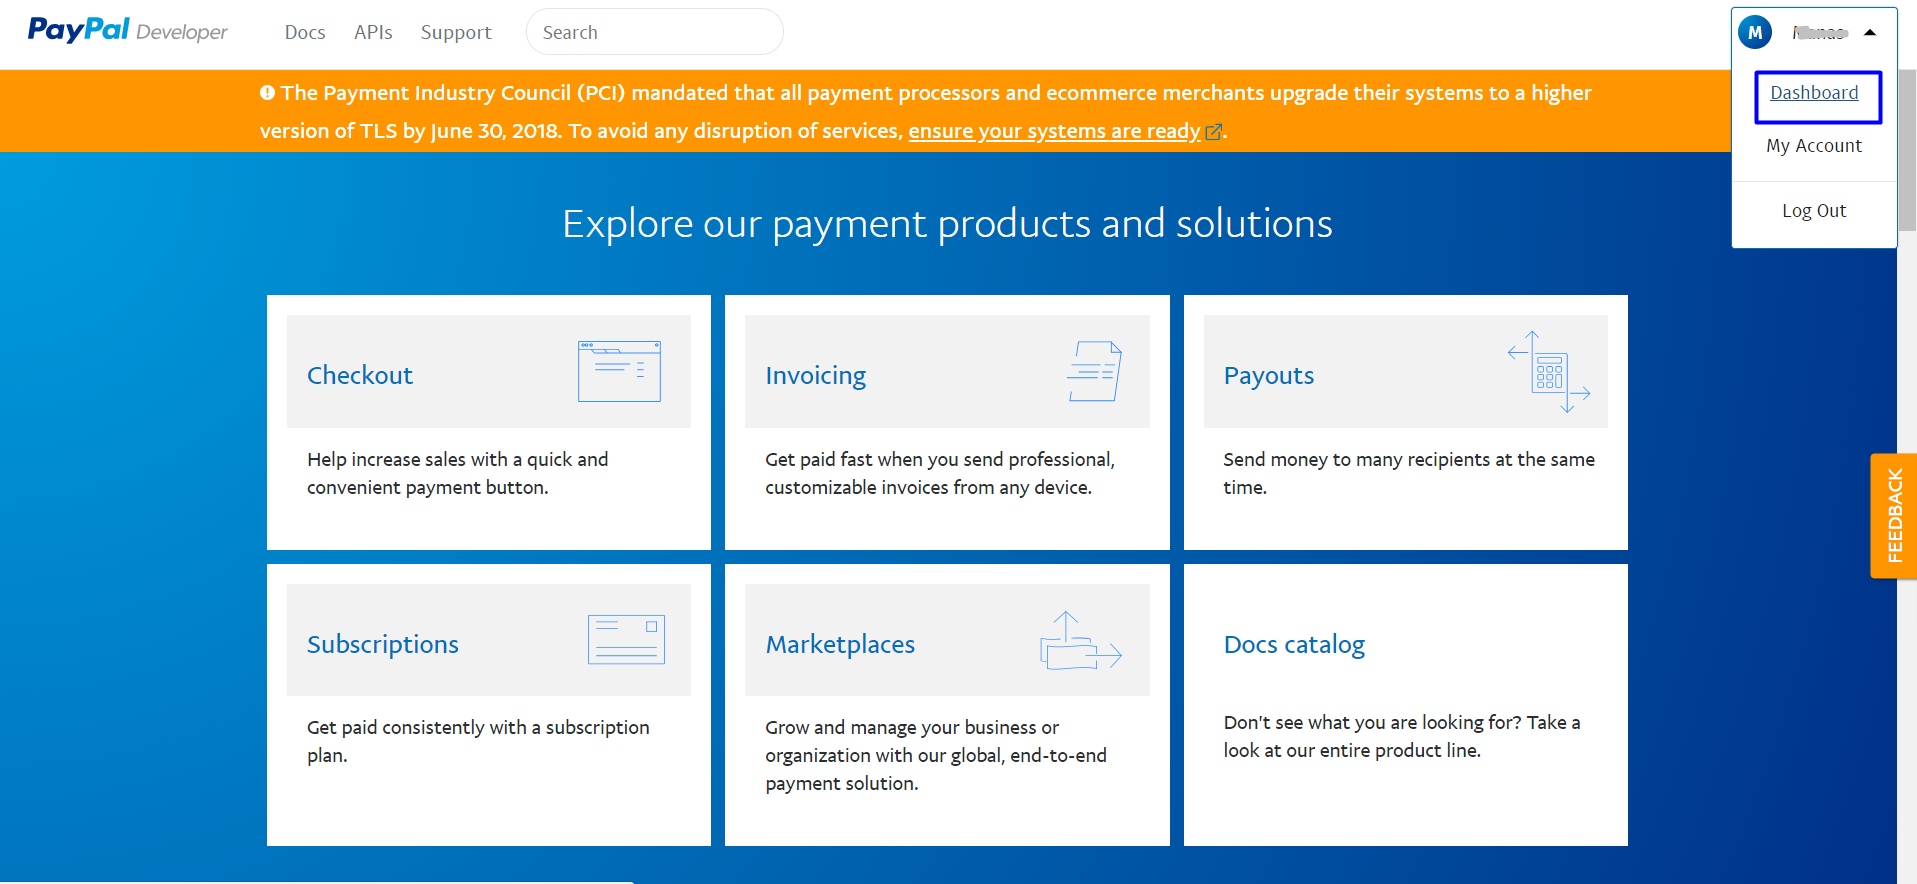Click the page vertical scrollbar
1917x884 pixels.
tap(1907, 150)
